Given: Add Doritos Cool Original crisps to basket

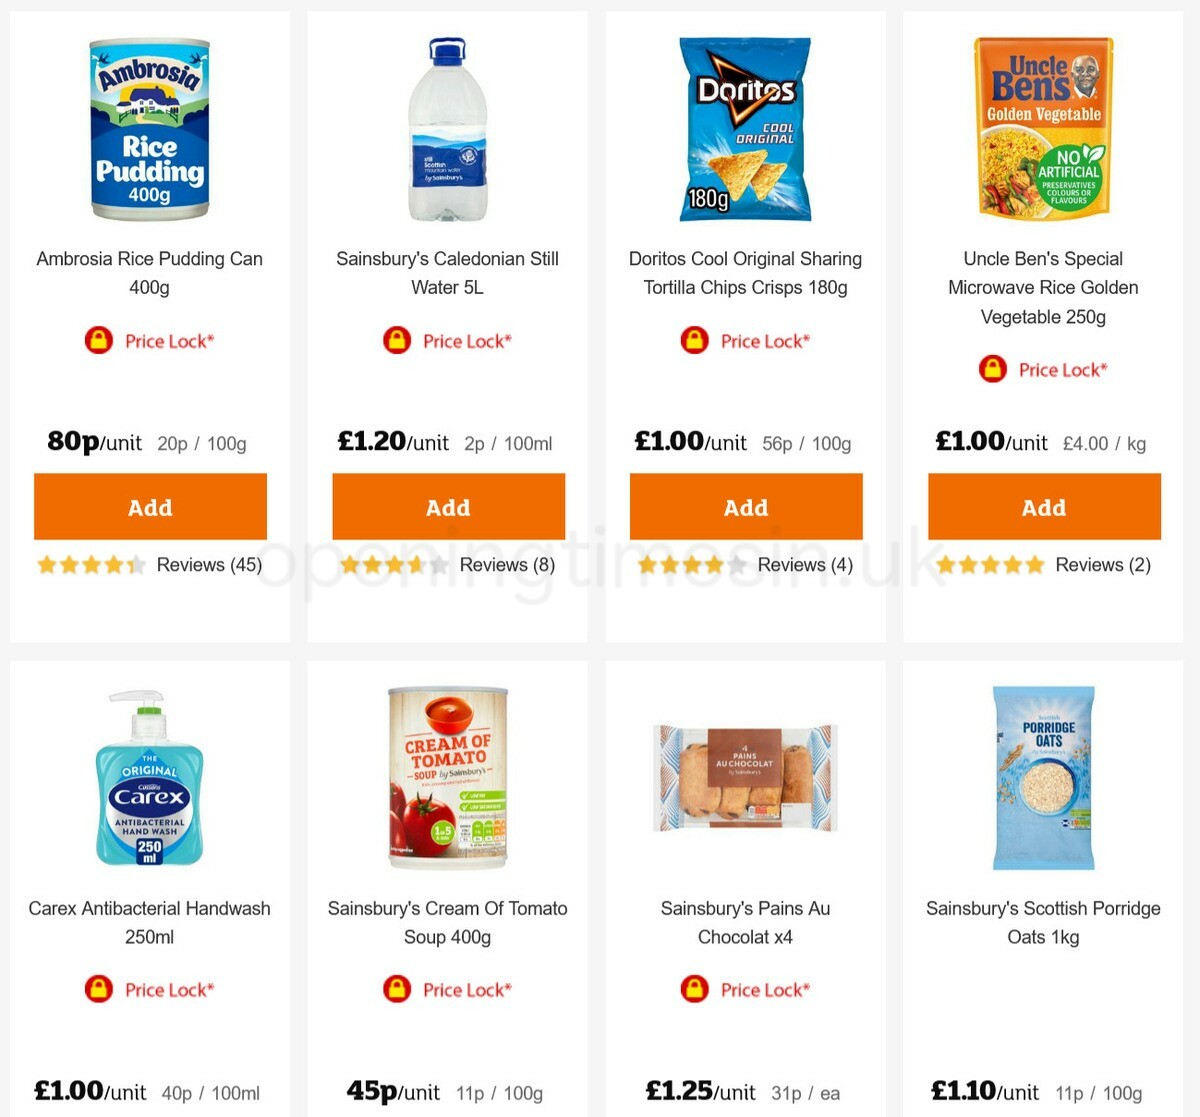Looking at the screenshot, I should click(746, 507).
